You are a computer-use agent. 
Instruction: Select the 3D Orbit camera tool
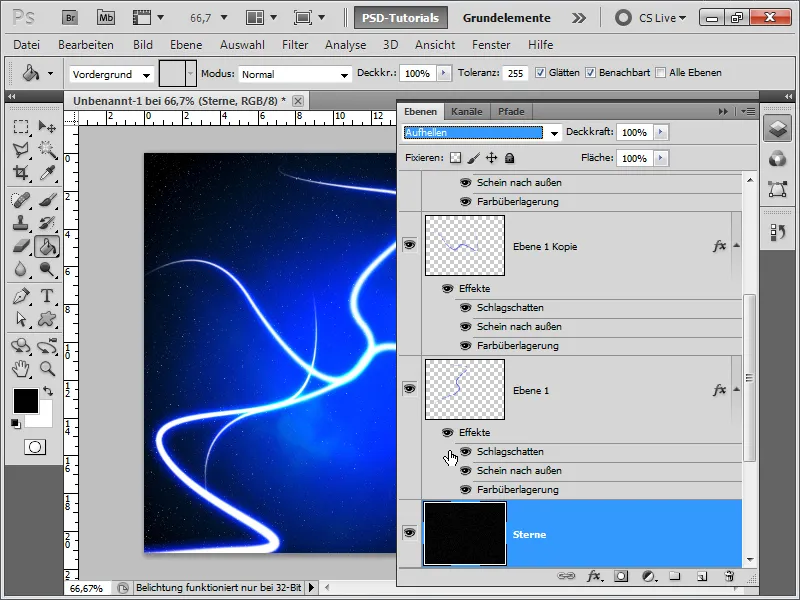pos(47,346)
